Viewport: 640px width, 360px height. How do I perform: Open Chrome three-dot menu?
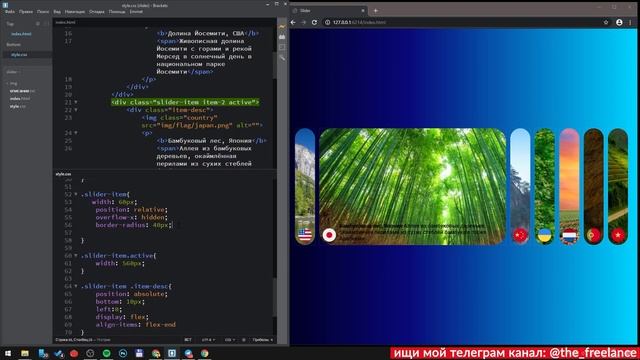point(631,22)
